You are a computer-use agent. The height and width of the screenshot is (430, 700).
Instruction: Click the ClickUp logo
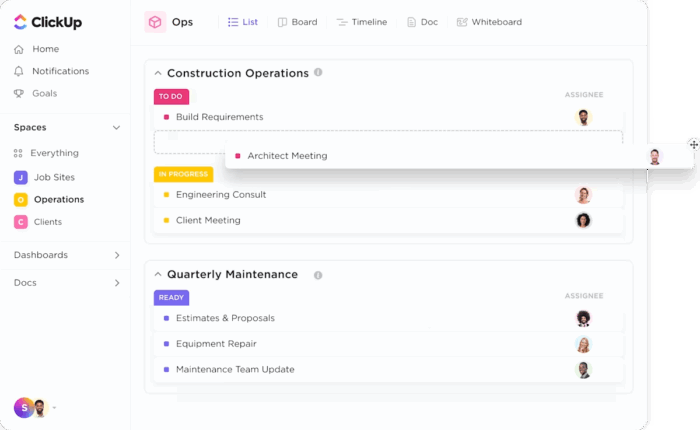pos(48,22)
